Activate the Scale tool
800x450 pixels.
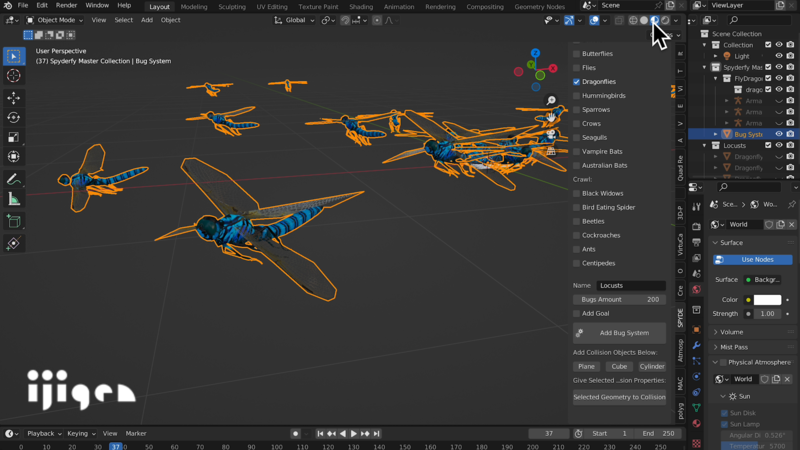14,137
